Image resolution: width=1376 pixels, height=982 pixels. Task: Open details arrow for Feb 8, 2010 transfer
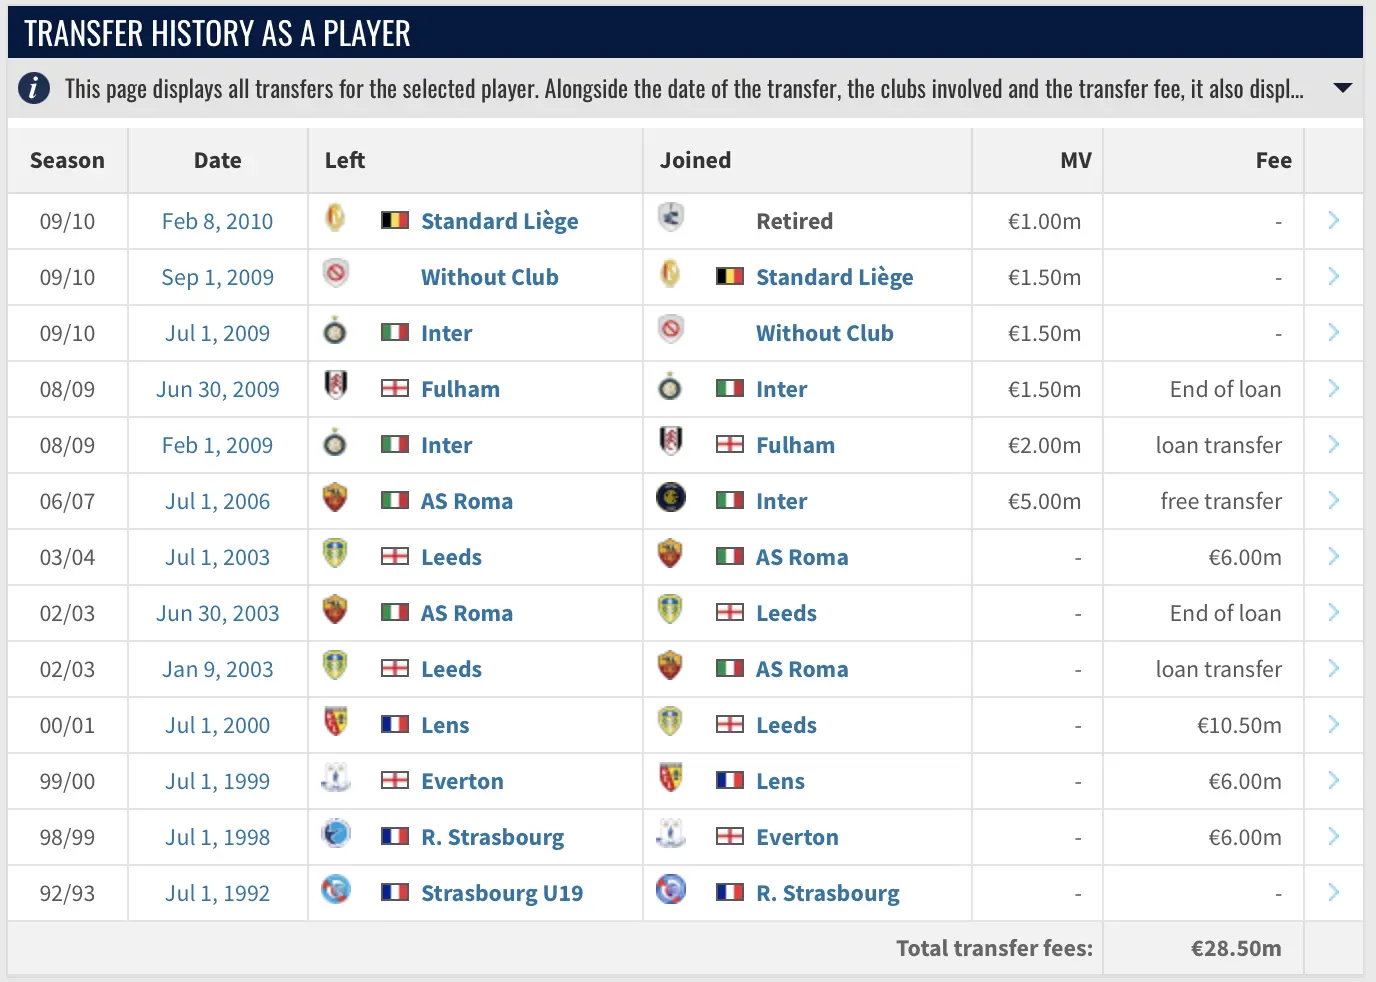click(x=1333, y=220)
